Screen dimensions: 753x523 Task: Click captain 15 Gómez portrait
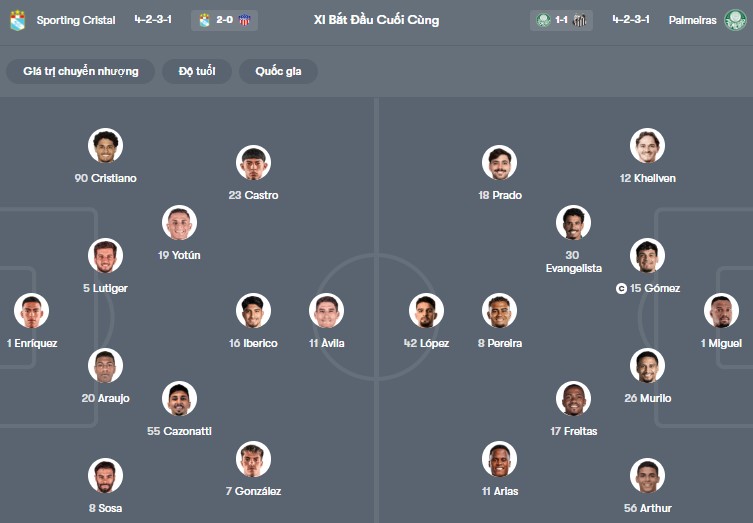647,255
